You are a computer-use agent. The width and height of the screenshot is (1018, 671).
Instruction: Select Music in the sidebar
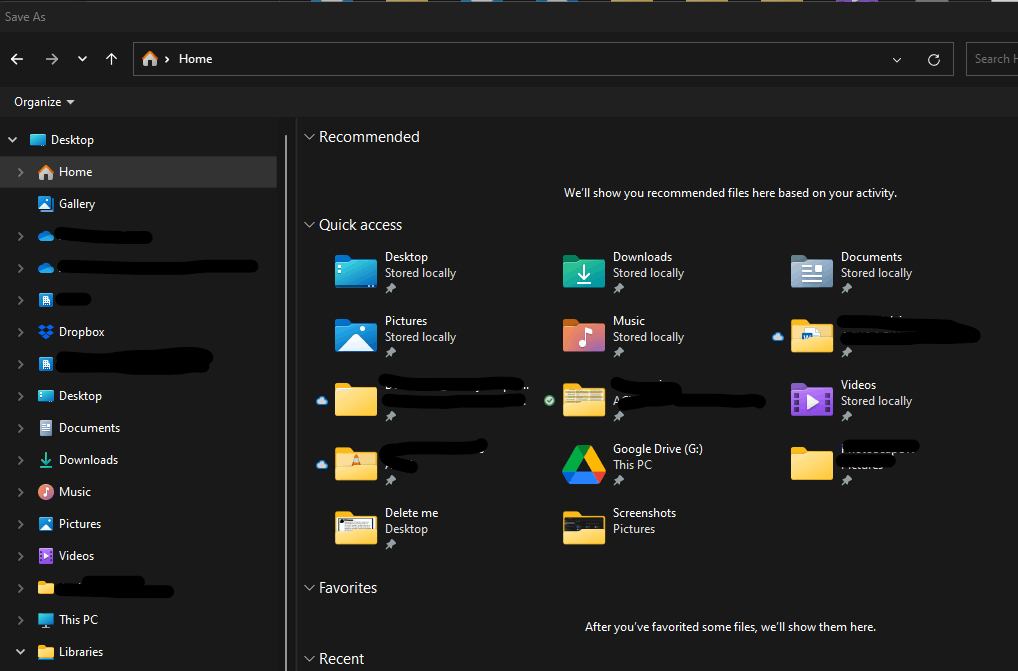click(78, 491)
